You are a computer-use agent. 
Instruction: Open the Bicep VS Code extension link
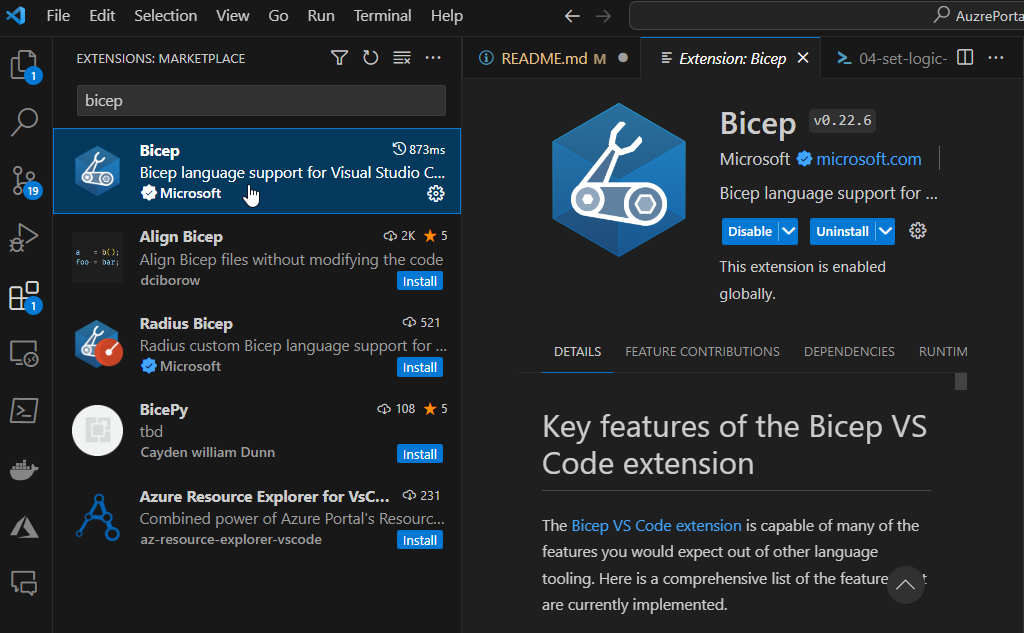coord(656,525)
